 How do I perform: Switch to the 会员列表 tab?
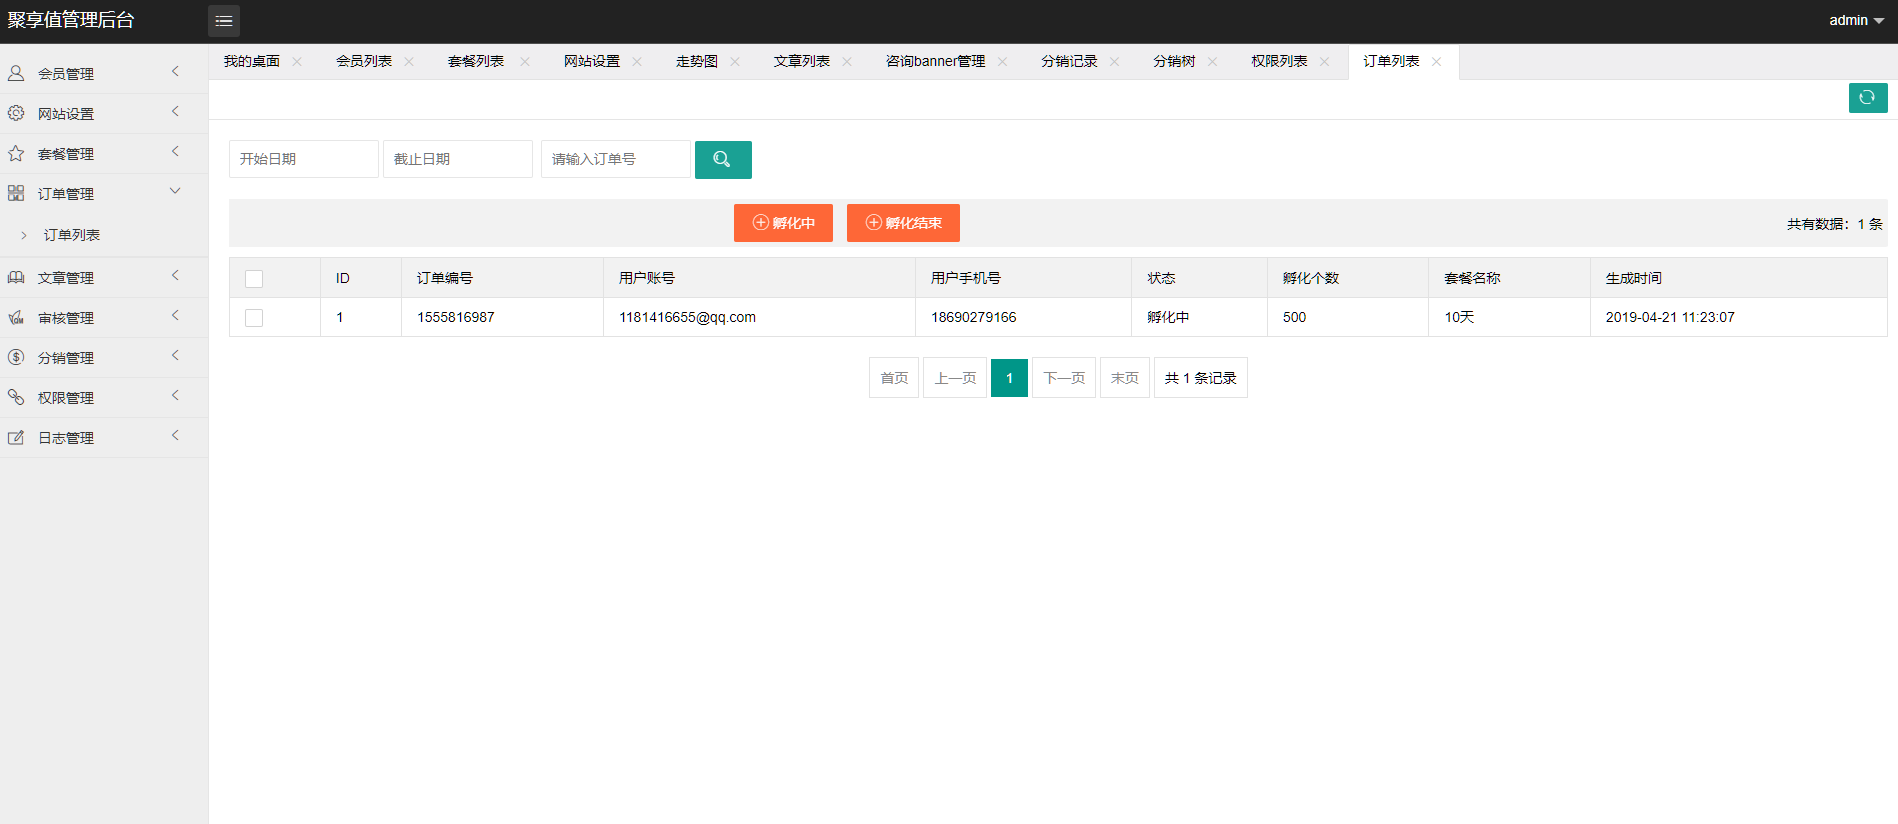click(363, 62)
